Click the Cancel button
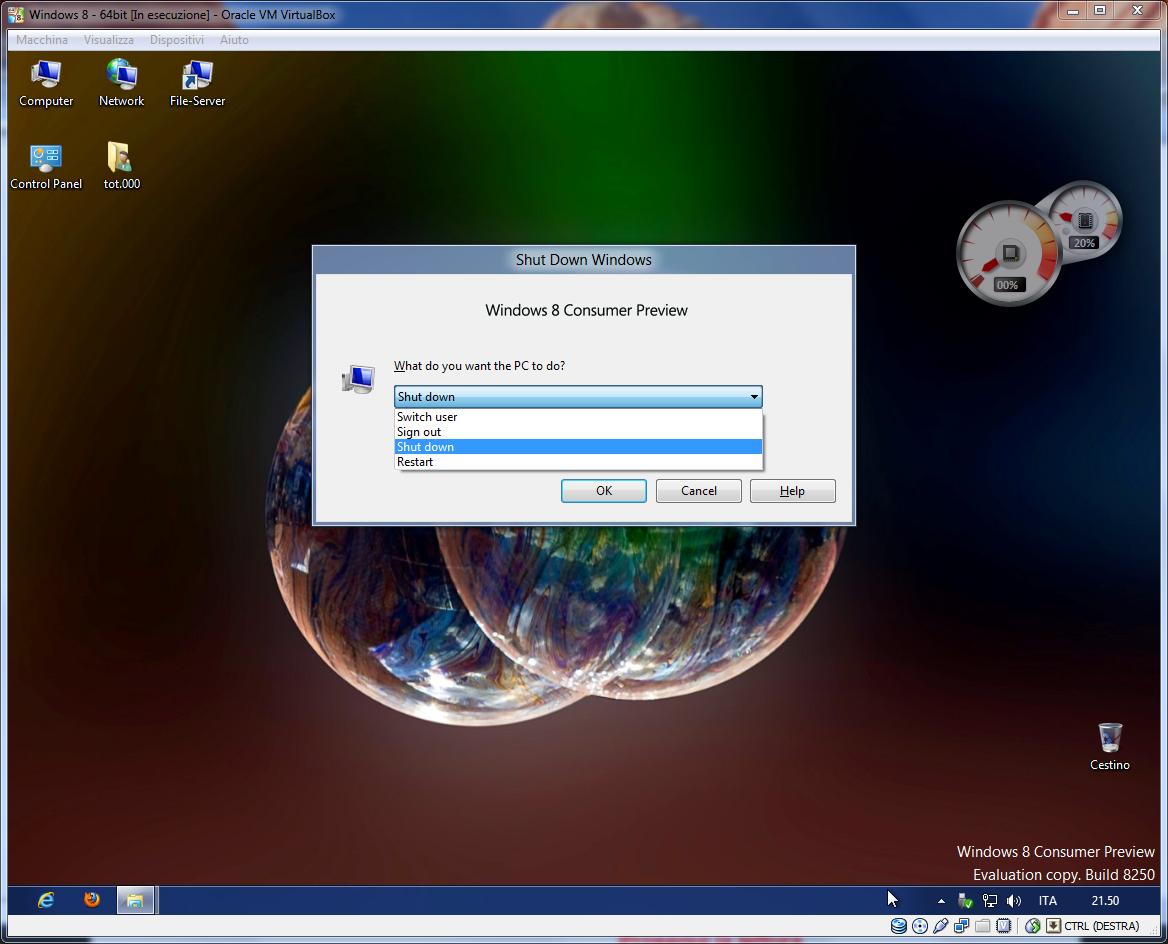1168x944 pixels. [699, 490]
